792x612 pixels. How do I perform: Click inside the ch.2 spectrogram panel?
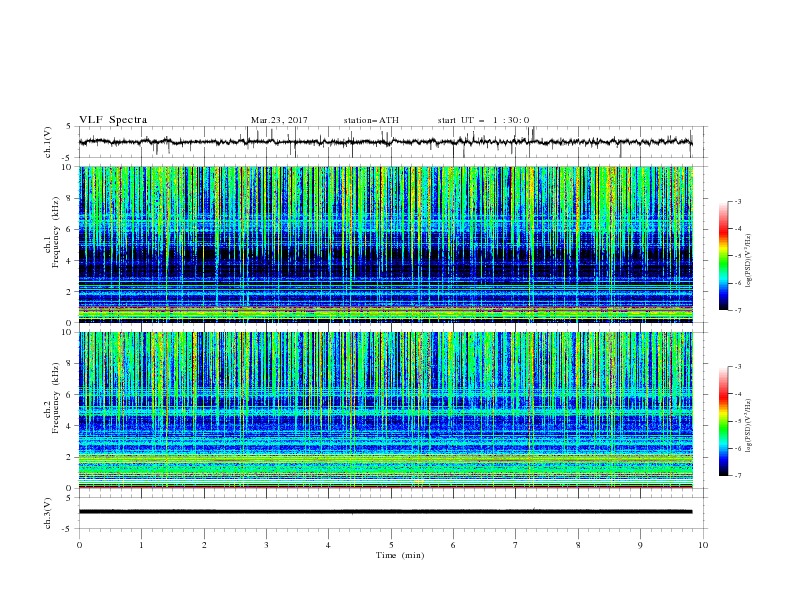[386, 410]
